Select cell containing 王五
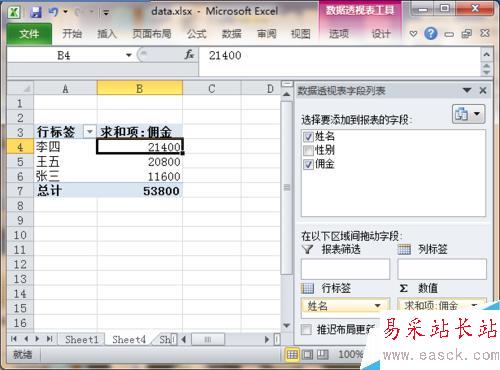Screen dimensions: 500x370 (65, 162)
